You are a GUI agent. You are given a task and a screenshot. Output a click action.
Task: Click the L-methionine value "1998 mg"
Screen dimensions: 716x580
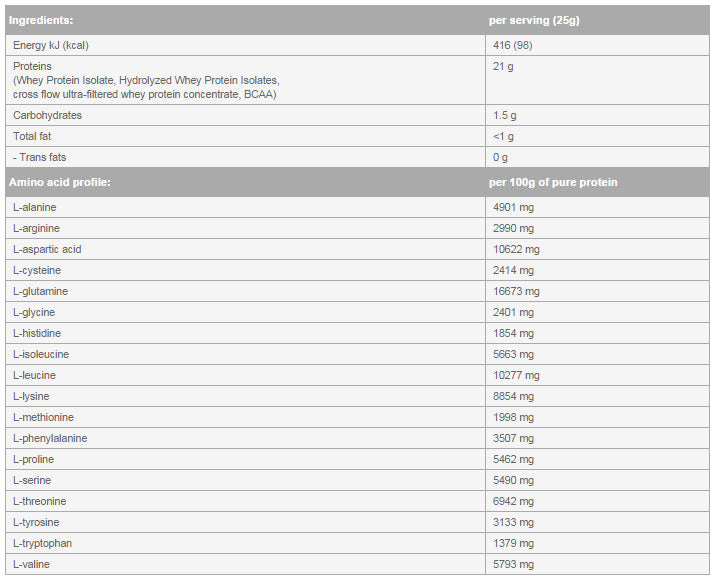point(513,417)
